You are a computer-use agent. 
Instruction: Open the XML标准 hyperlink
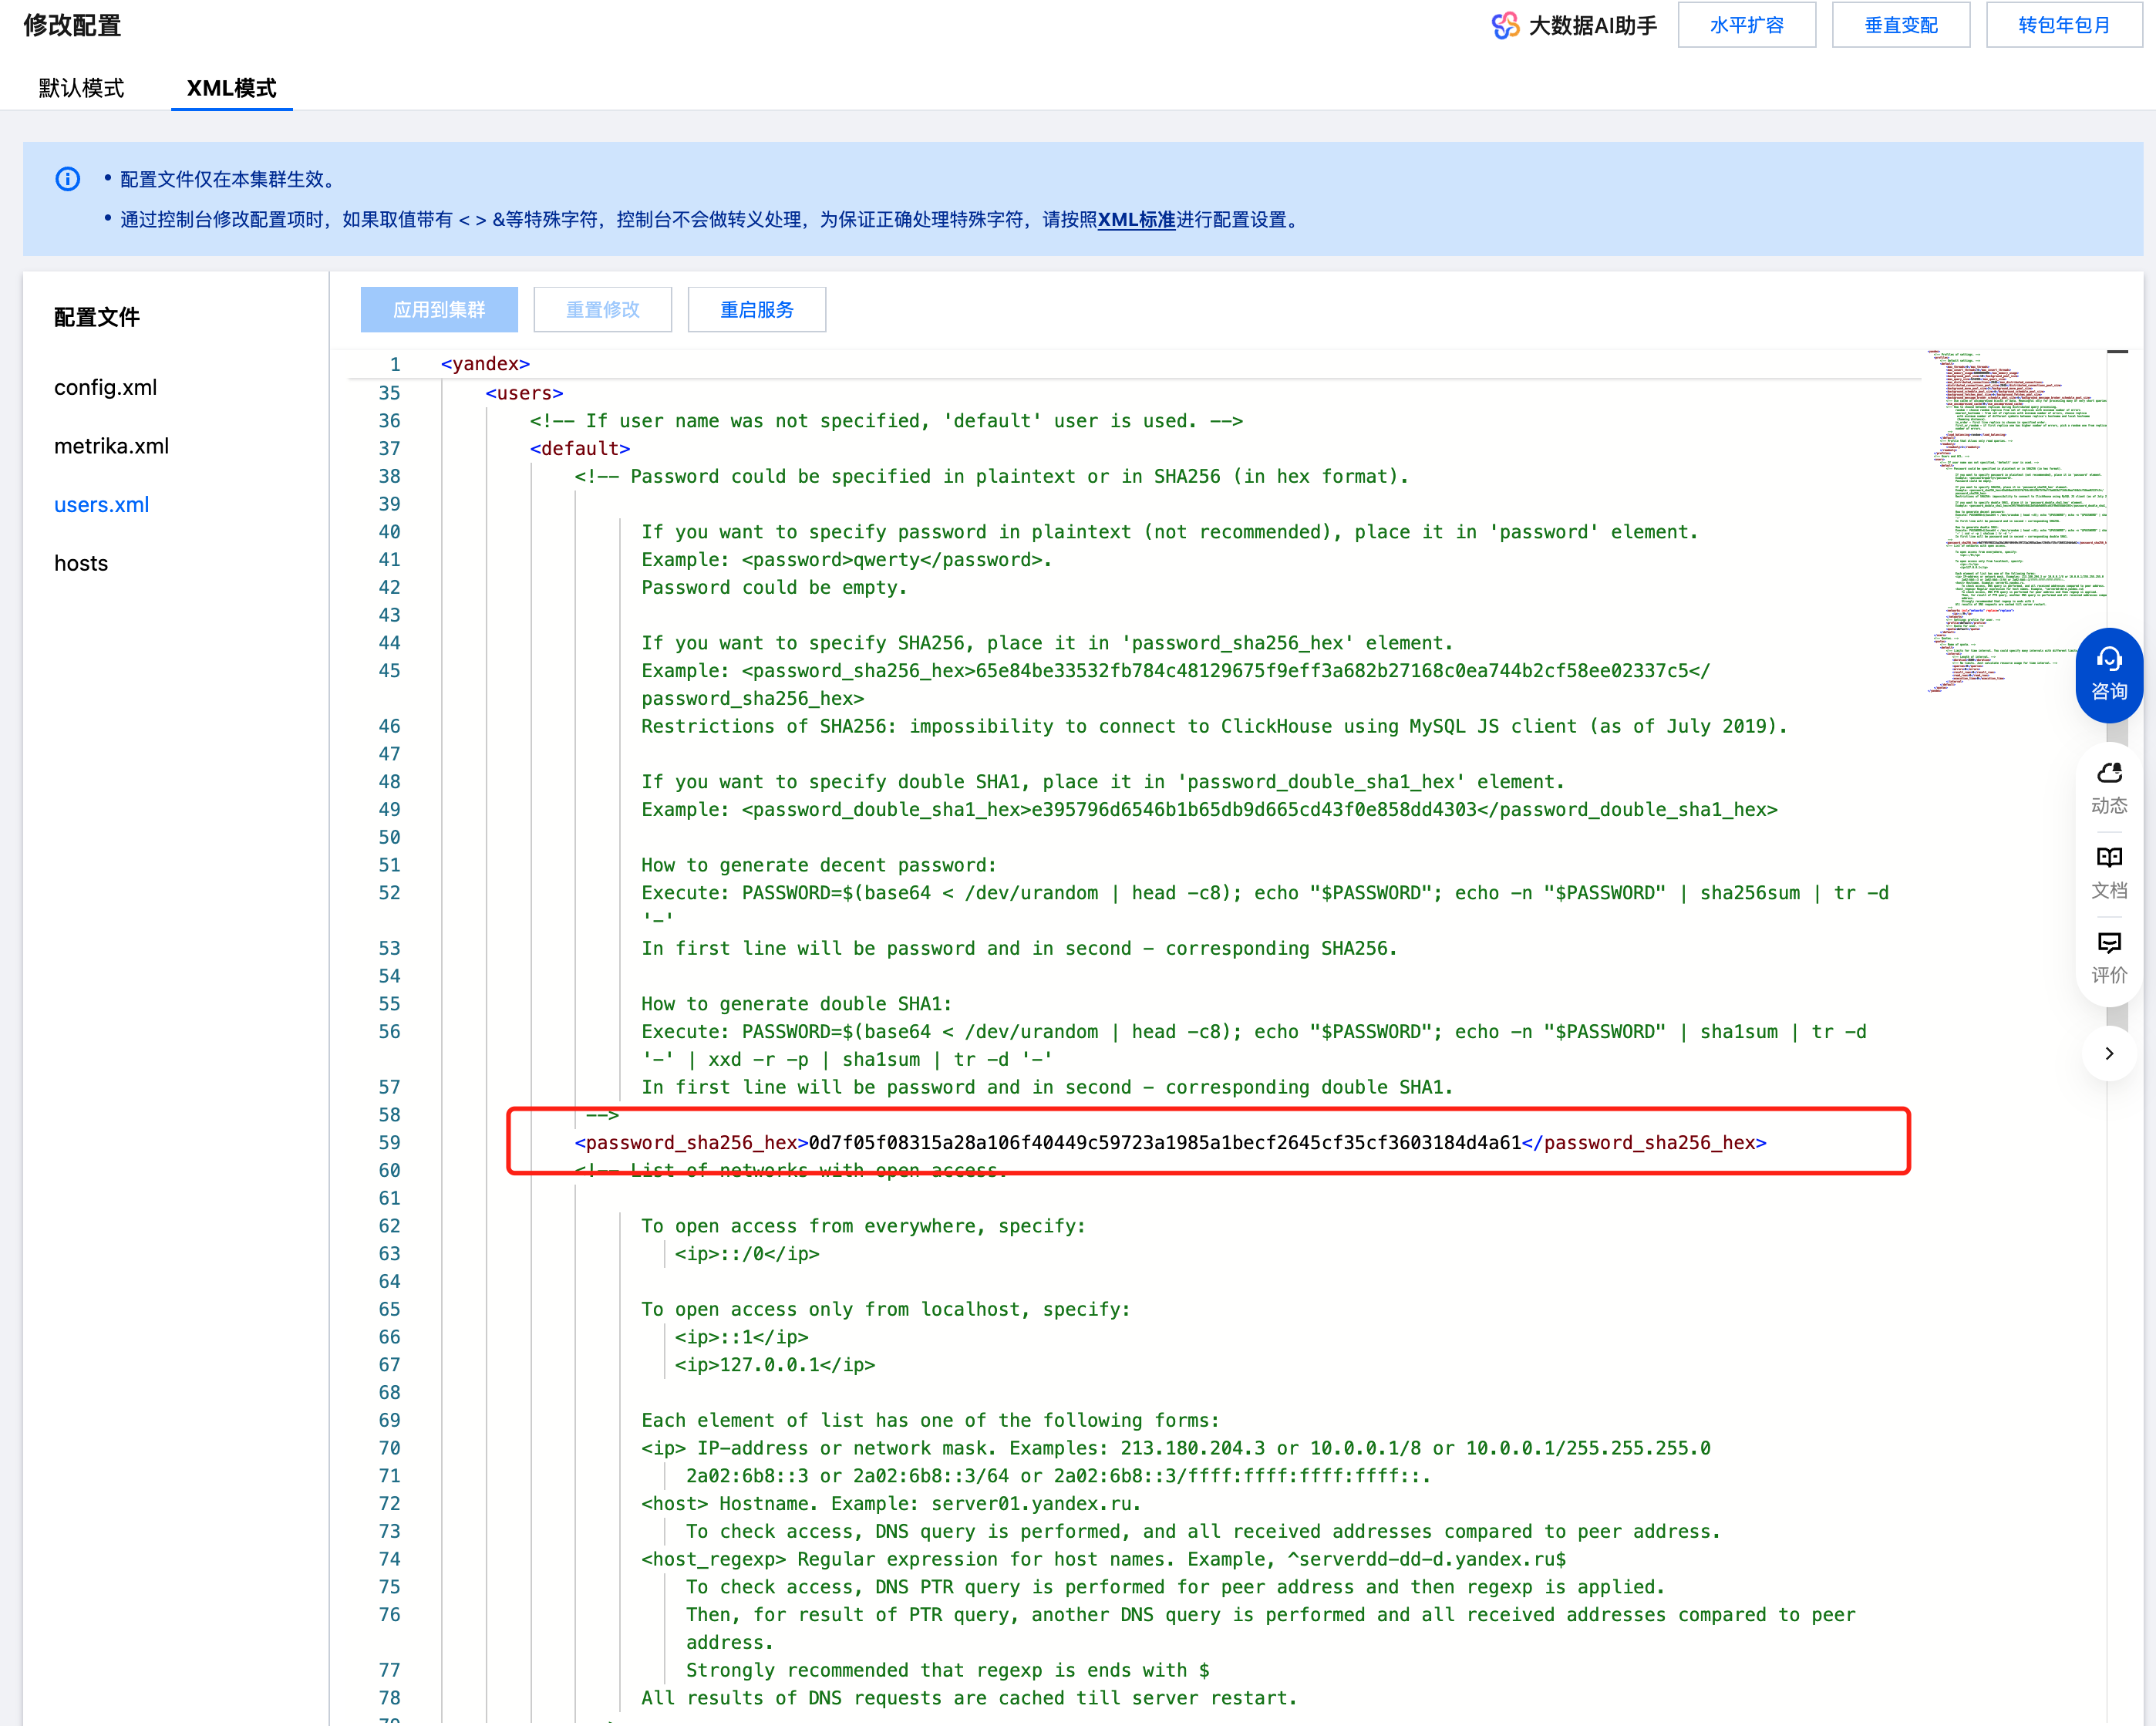1136,220
